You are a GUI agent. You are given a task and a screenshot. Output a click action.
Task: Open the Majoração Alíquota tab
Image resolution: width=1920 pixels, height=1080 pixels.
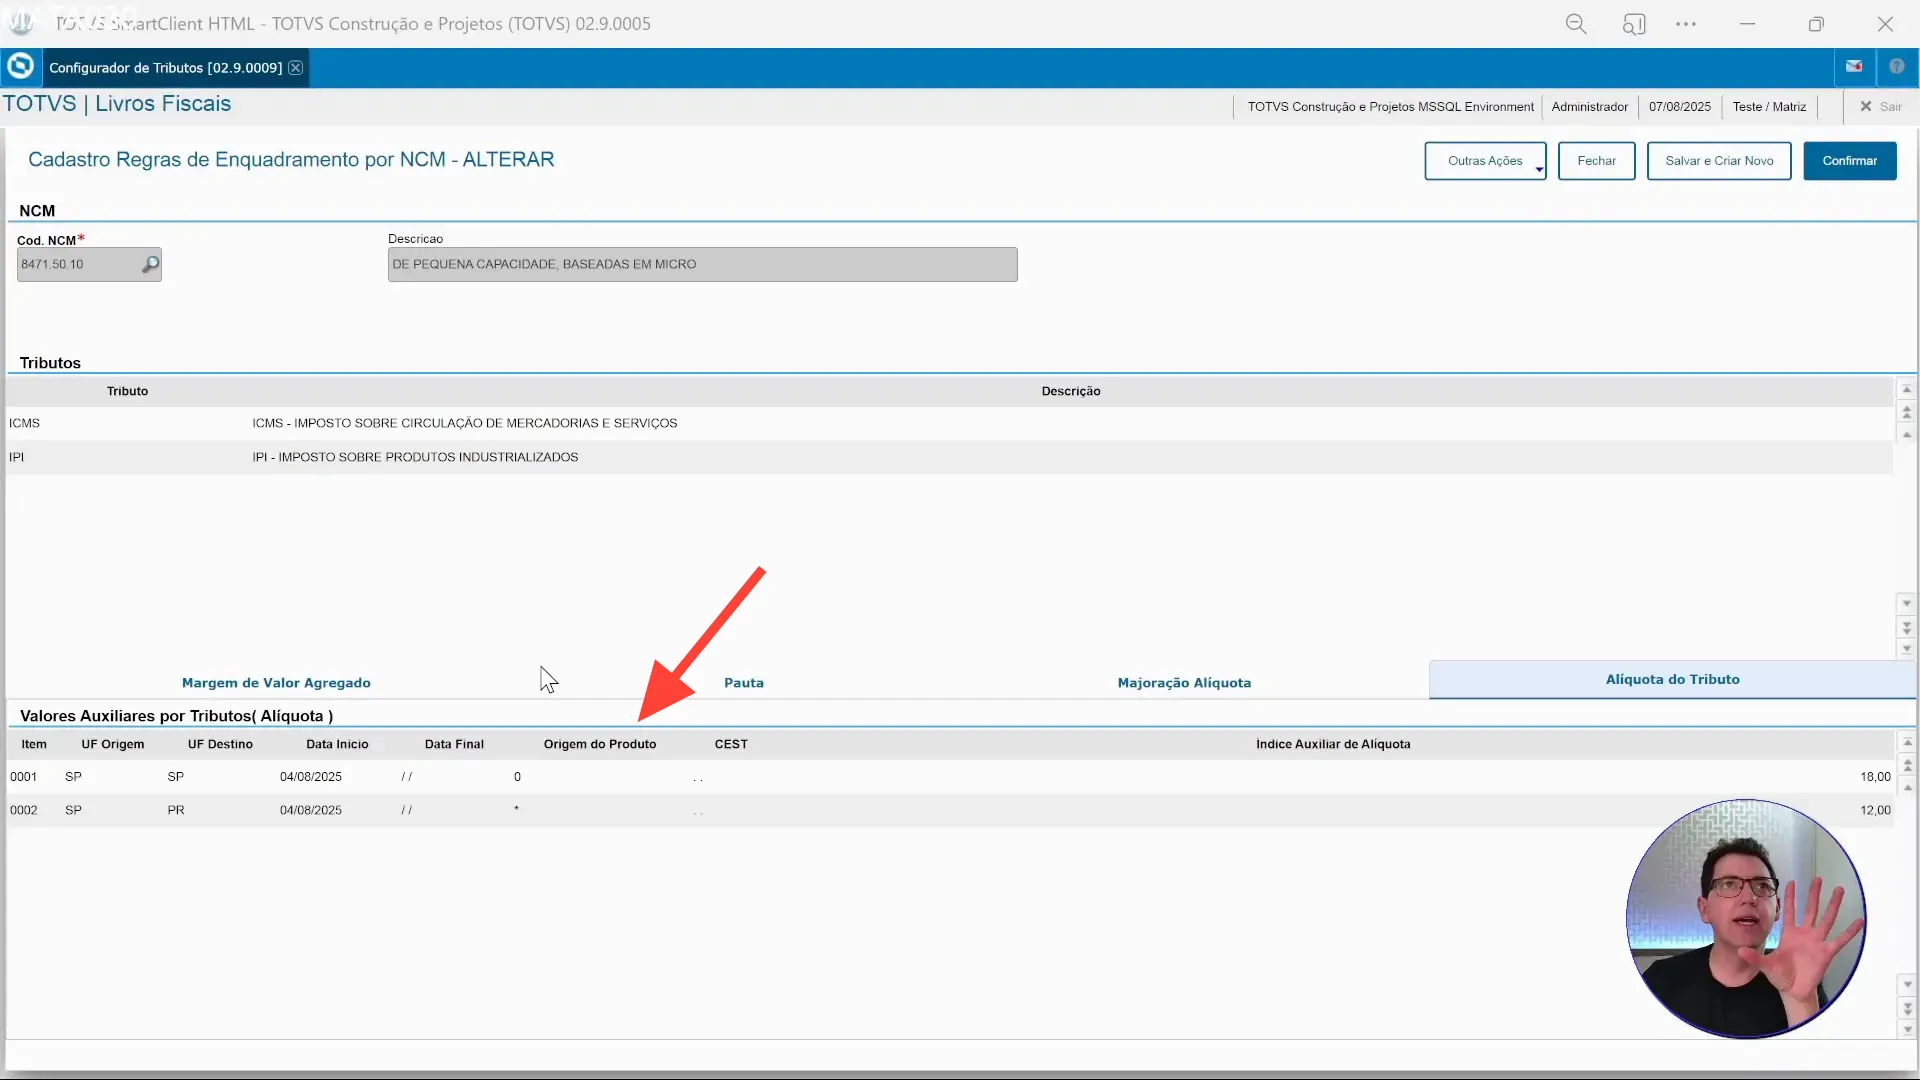coord(1184,683)
